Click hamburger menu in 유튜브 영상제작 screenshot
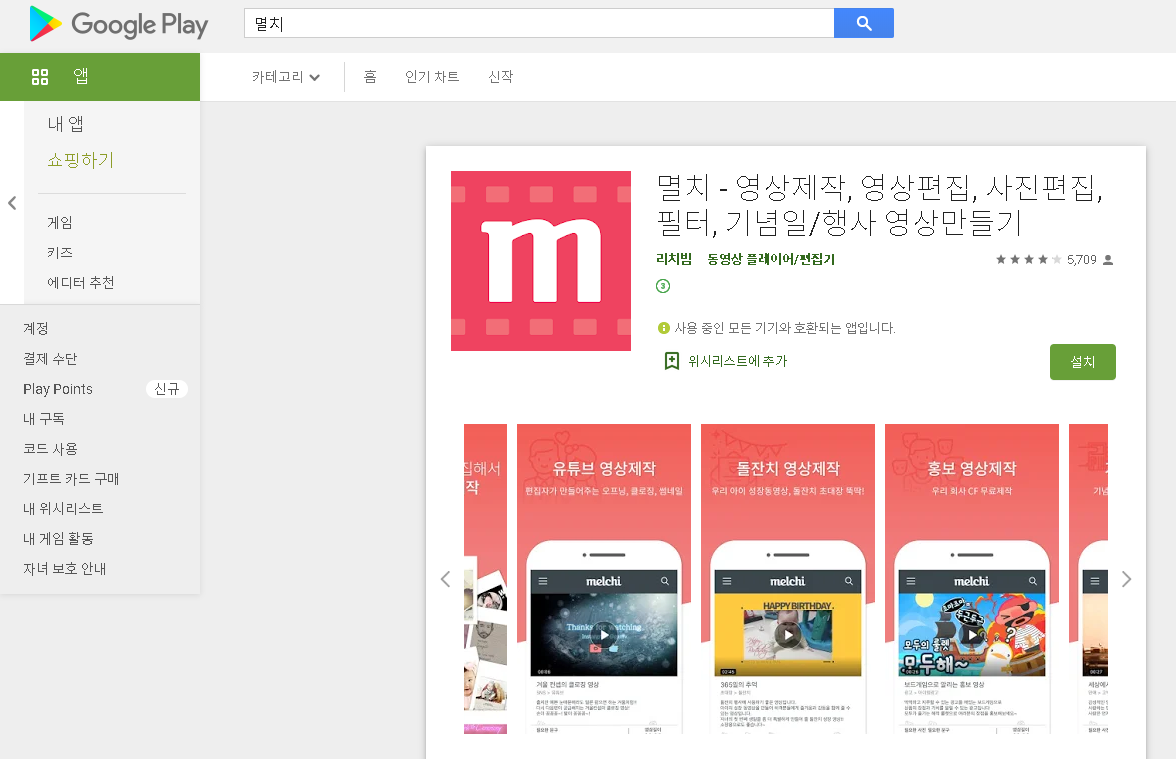Viewport: 1176px width, 759px height. tap(543, 581)
